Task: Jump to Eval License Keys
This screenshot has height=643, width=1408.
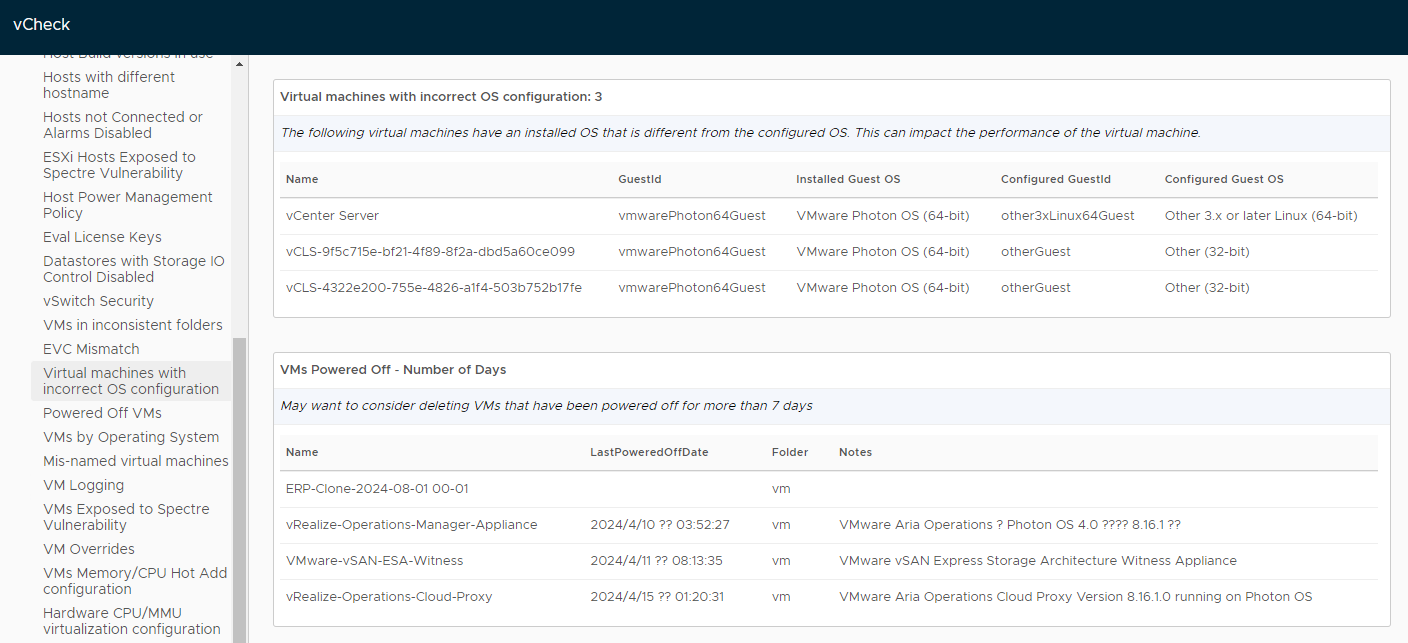Action: point(102,237)
